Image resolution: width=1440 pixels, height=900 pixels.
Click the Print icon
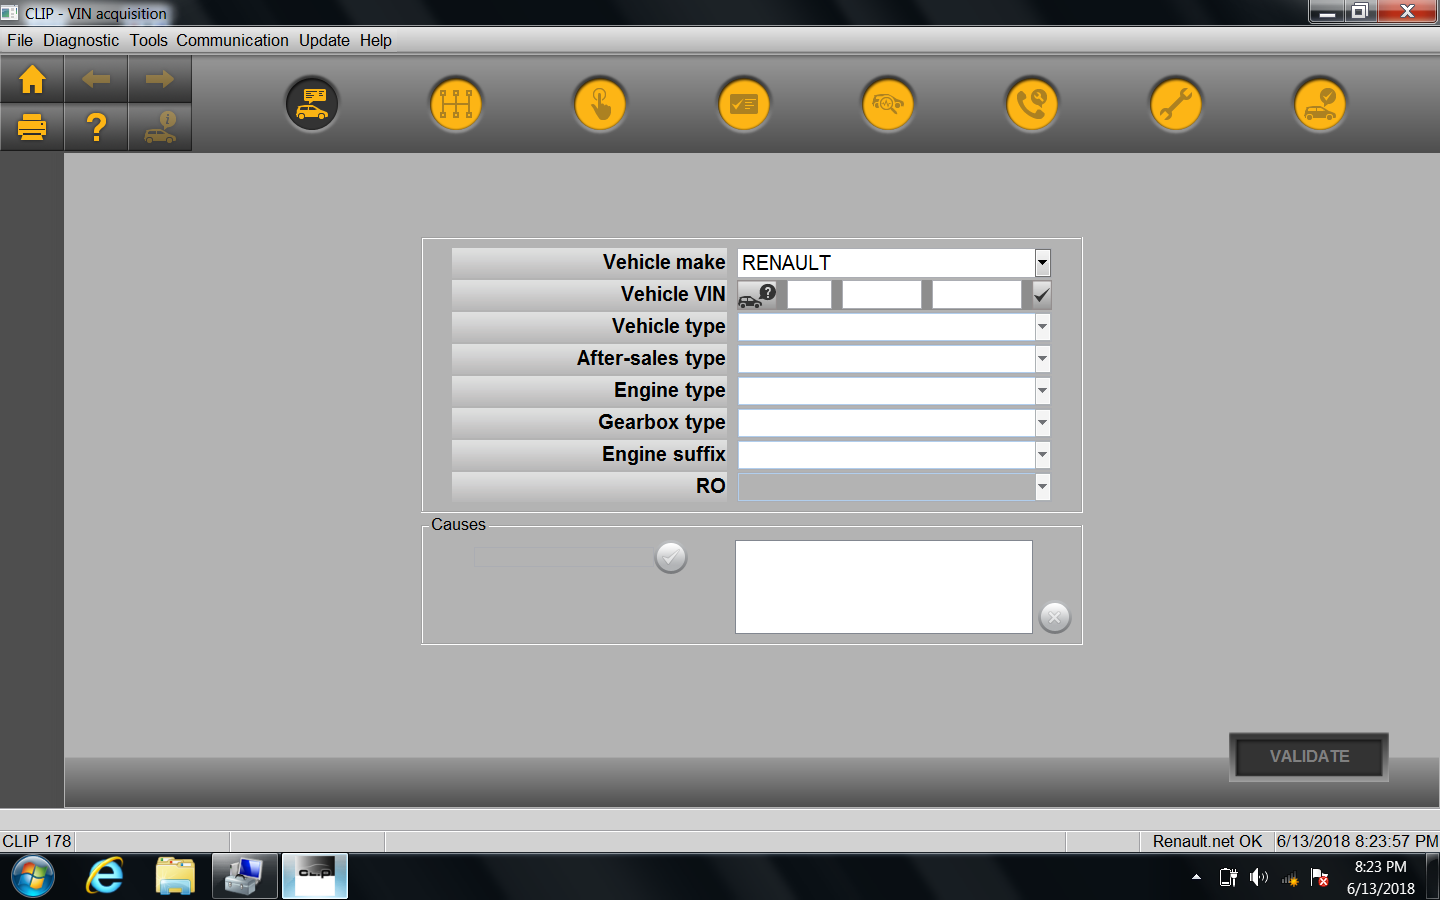tap(32, 128)
